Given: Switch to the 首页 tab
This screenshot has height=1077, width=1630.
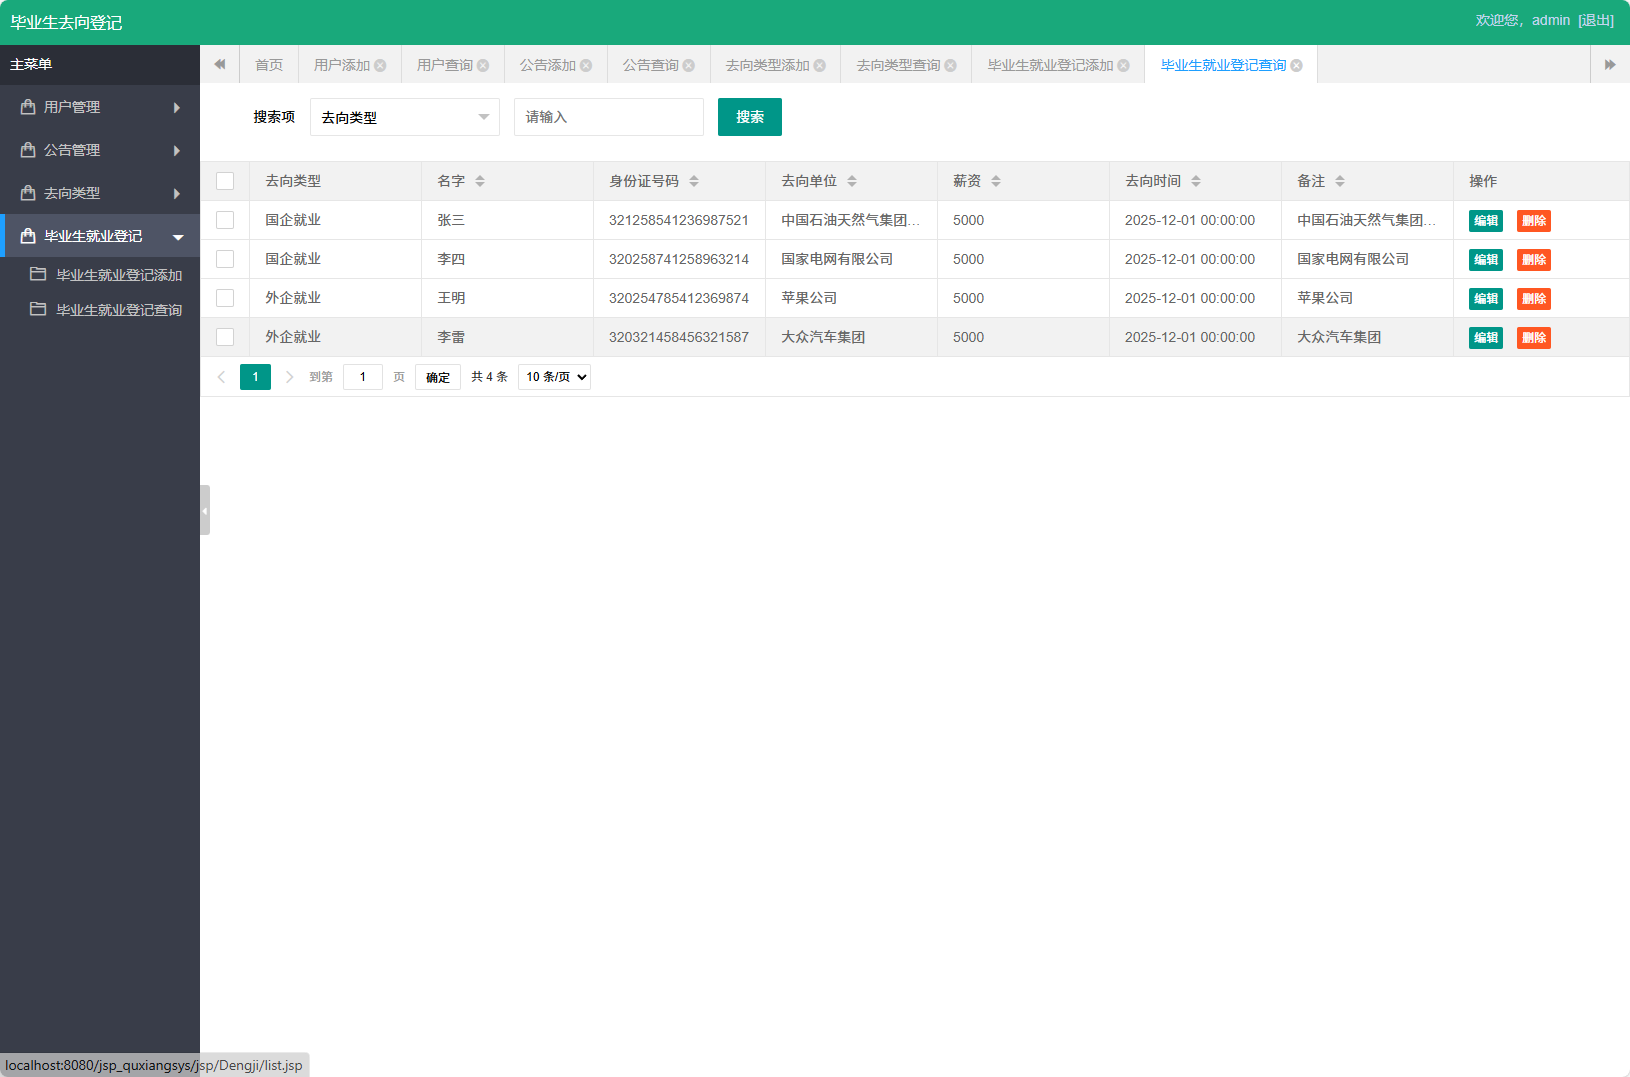Looking at the screenshot, I should pos(268,65).
